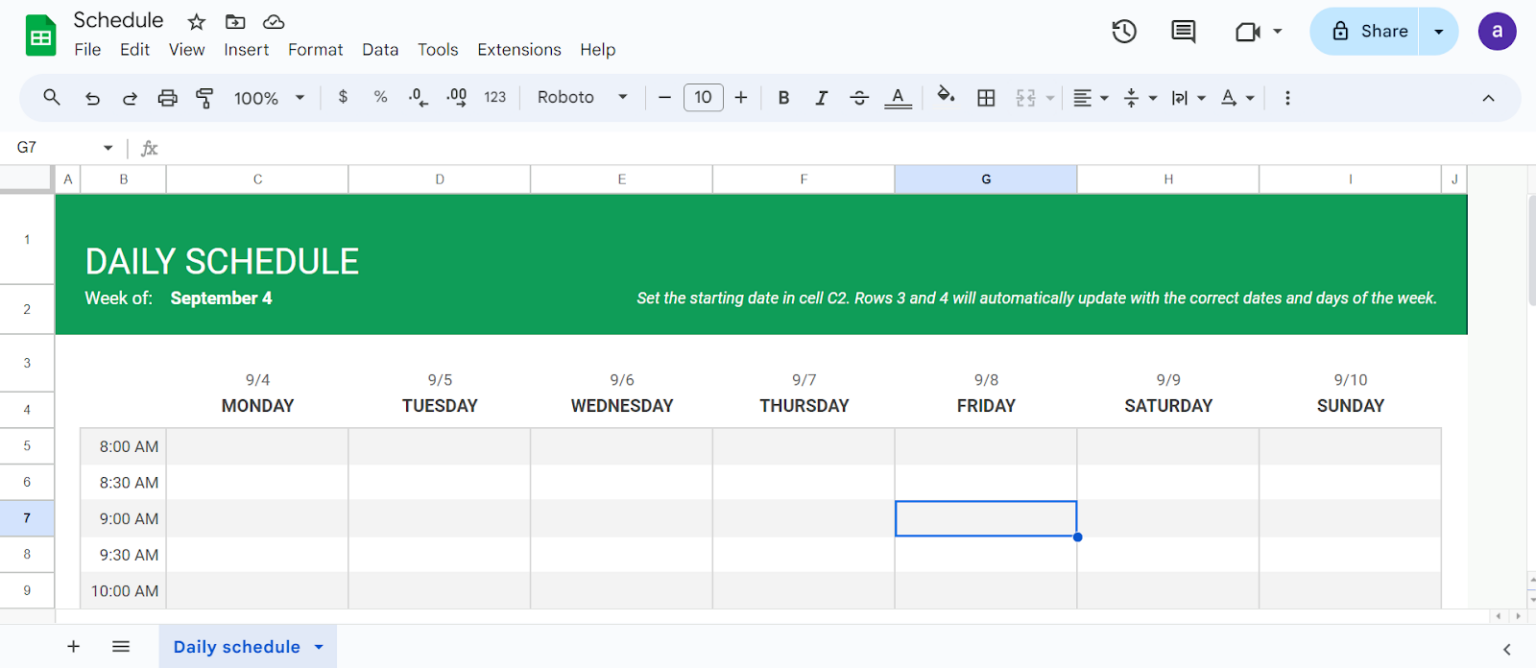
Task: Open the borders menu
Action: 986,97
